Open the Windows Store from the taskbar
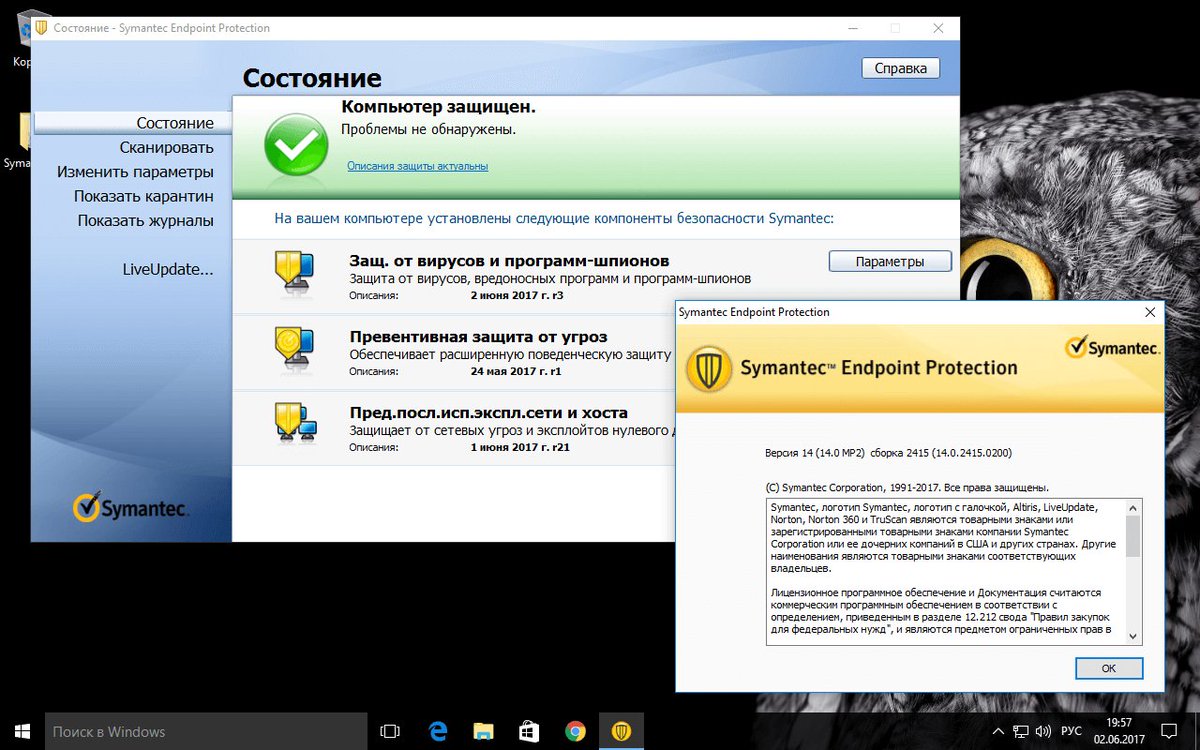 tap(529, 731)
